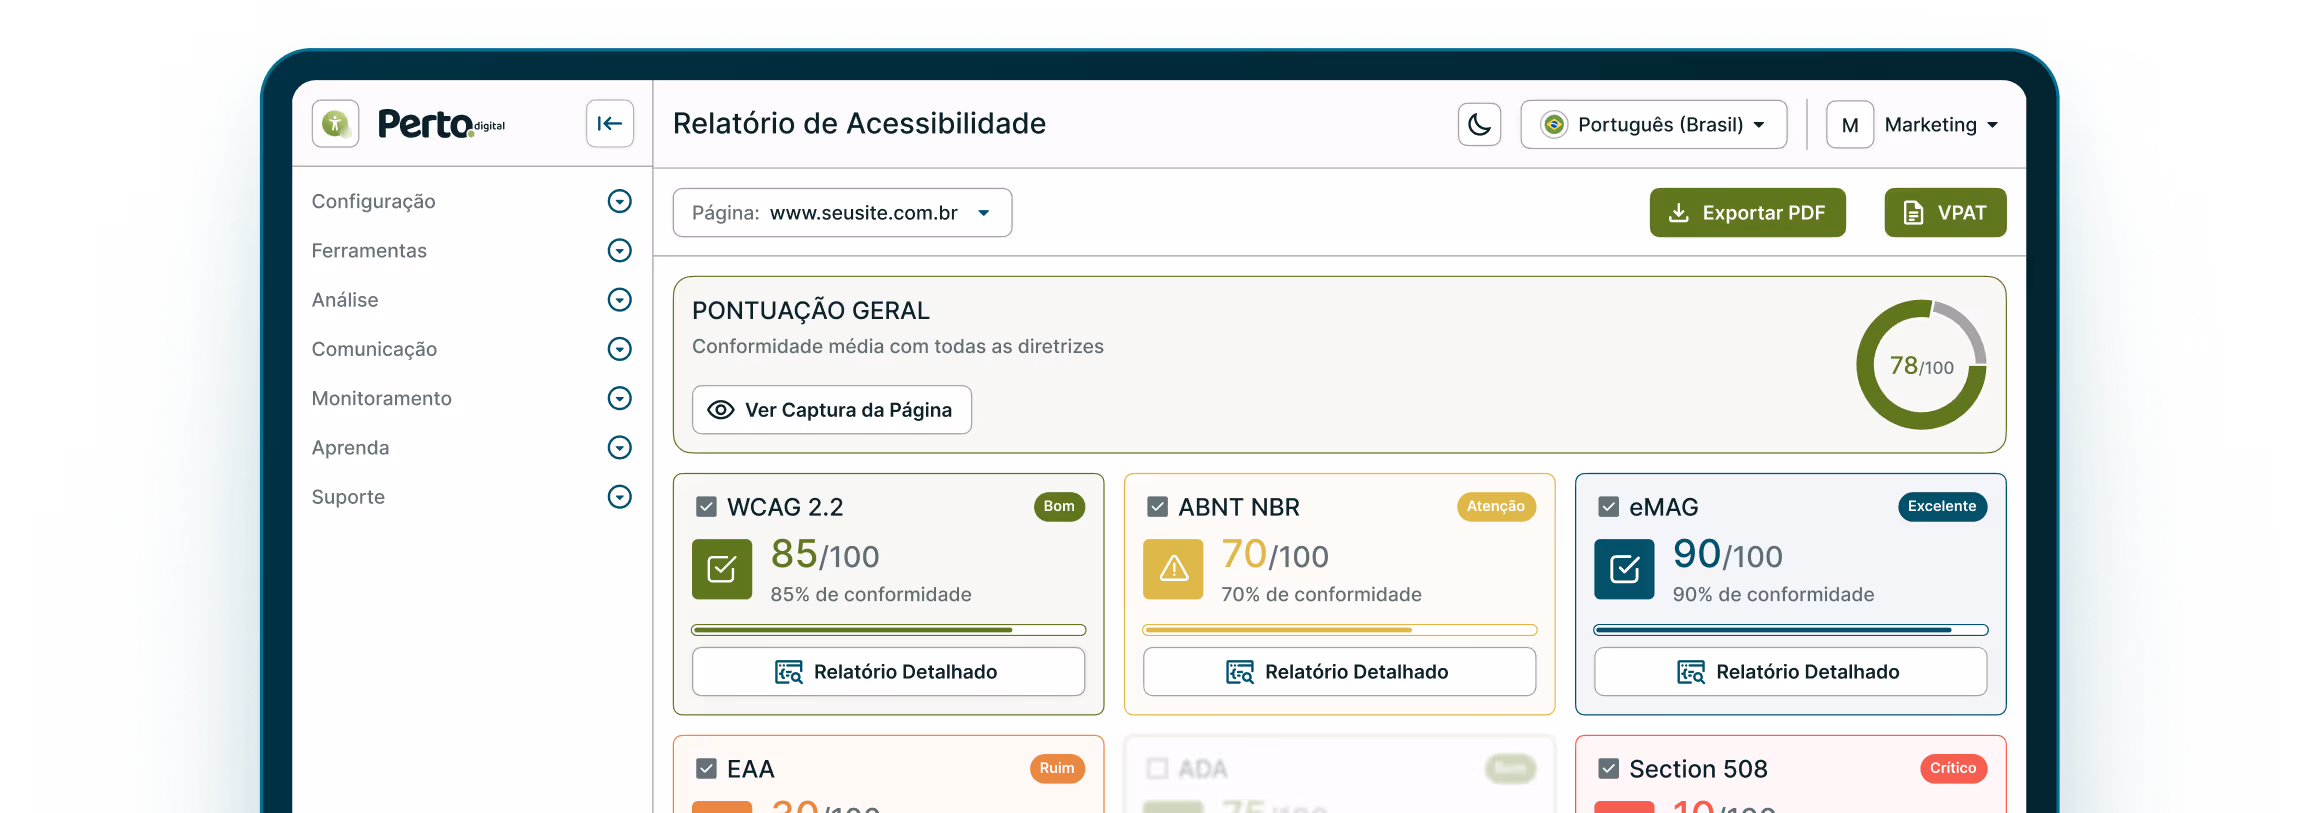Click the PONTUAÇÃO GERAL title
The height and width of the screenshot is (813, 2320).
click(x=811, y=311)
